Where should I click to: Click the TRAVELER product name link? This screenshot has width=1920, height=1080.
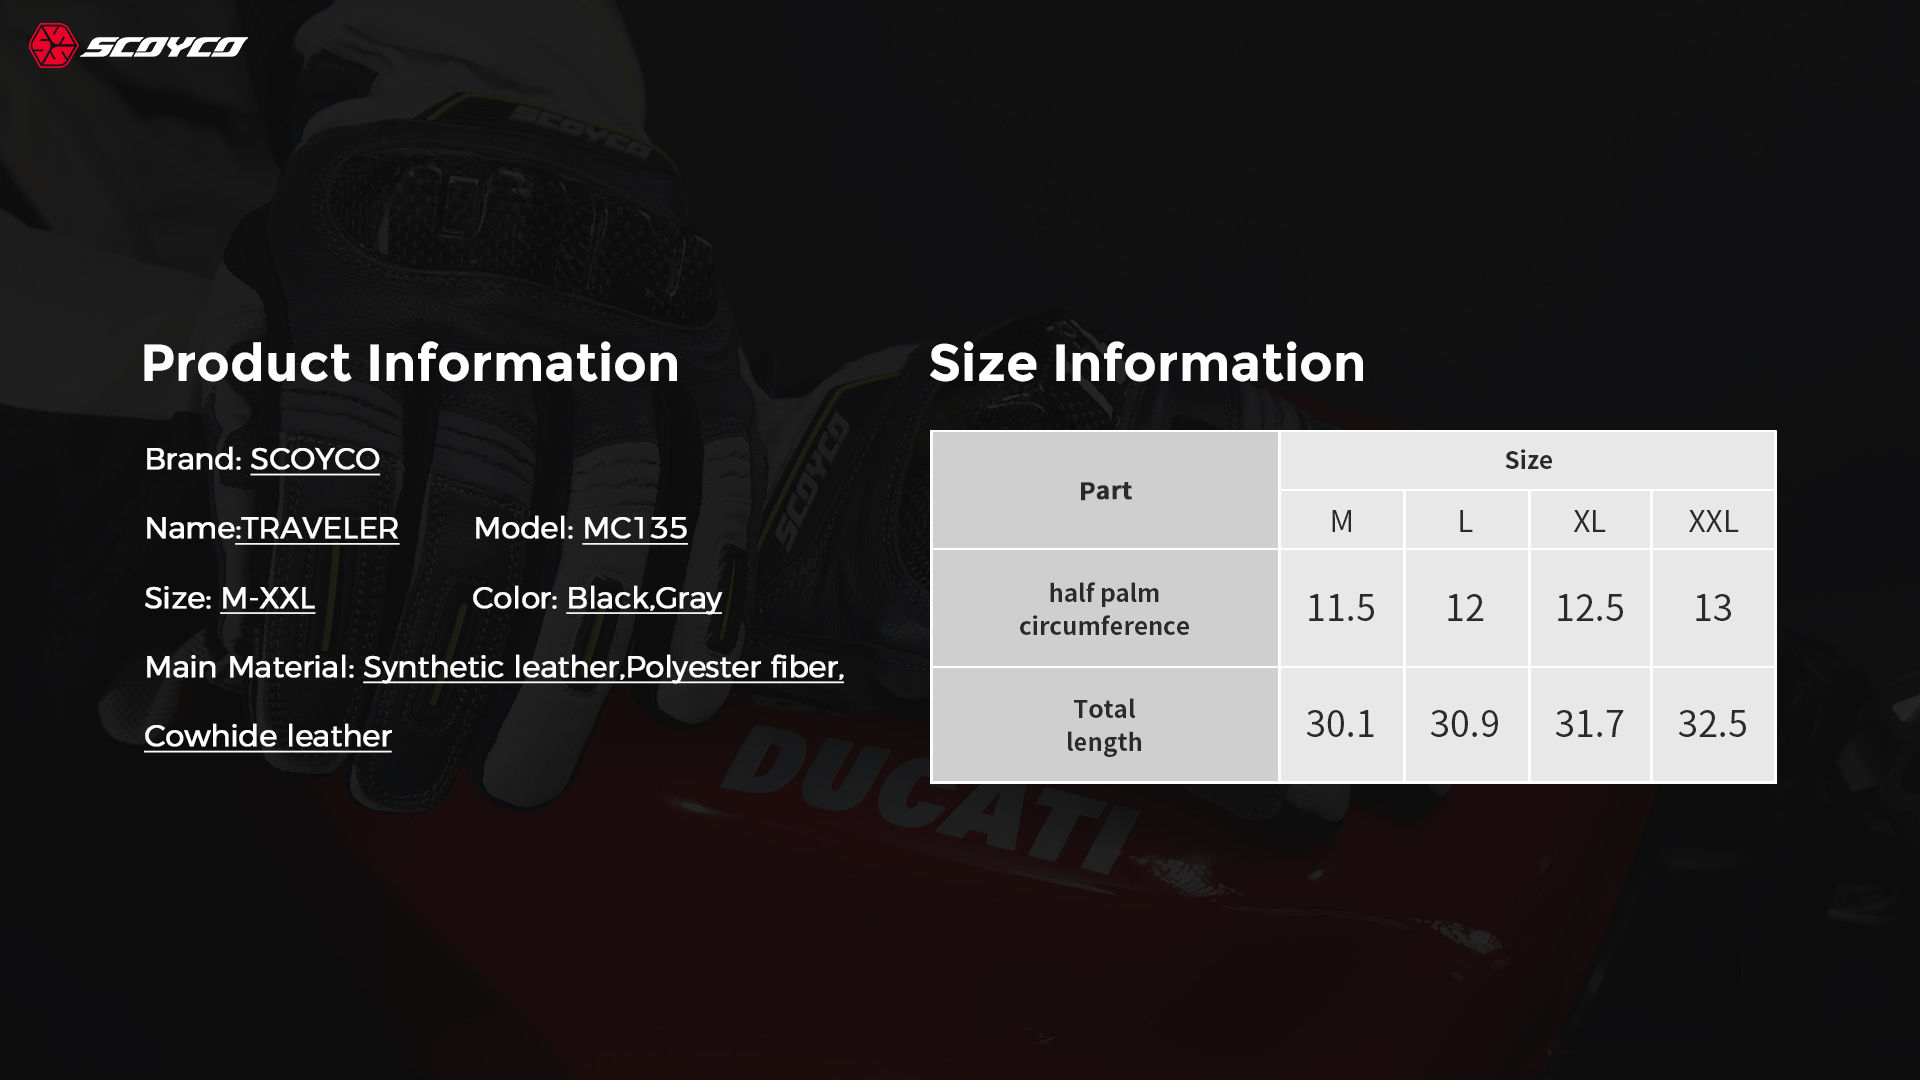tap(318, 528)
